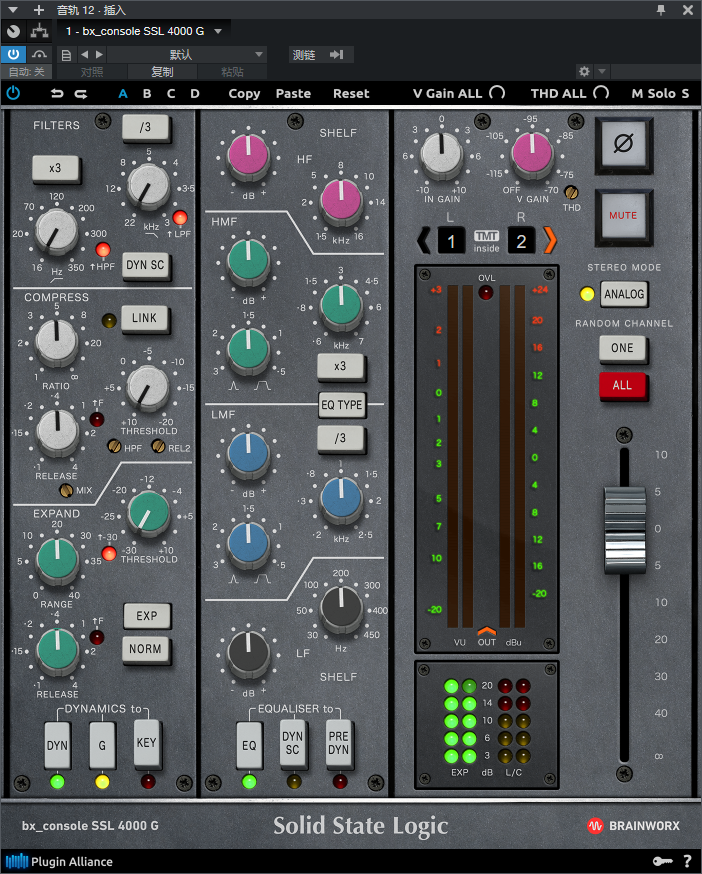Click the preset file page icon
This screenshot has height=874, width=702.
tap(66, 55)
